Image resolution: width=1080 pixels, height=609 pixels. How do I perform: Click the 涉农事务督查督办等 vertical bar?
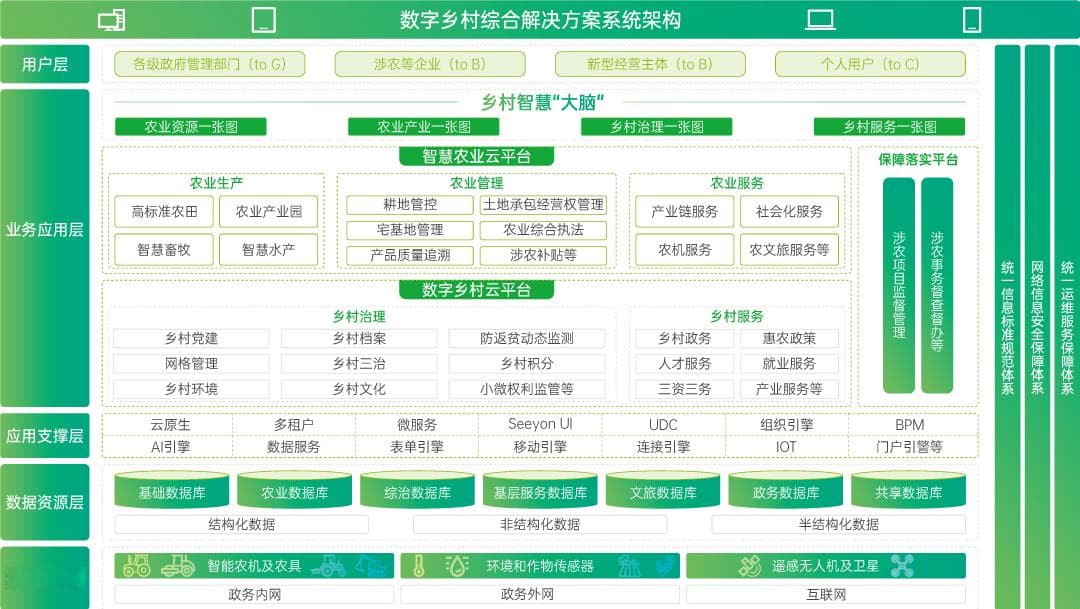click(x=937, y=285)
